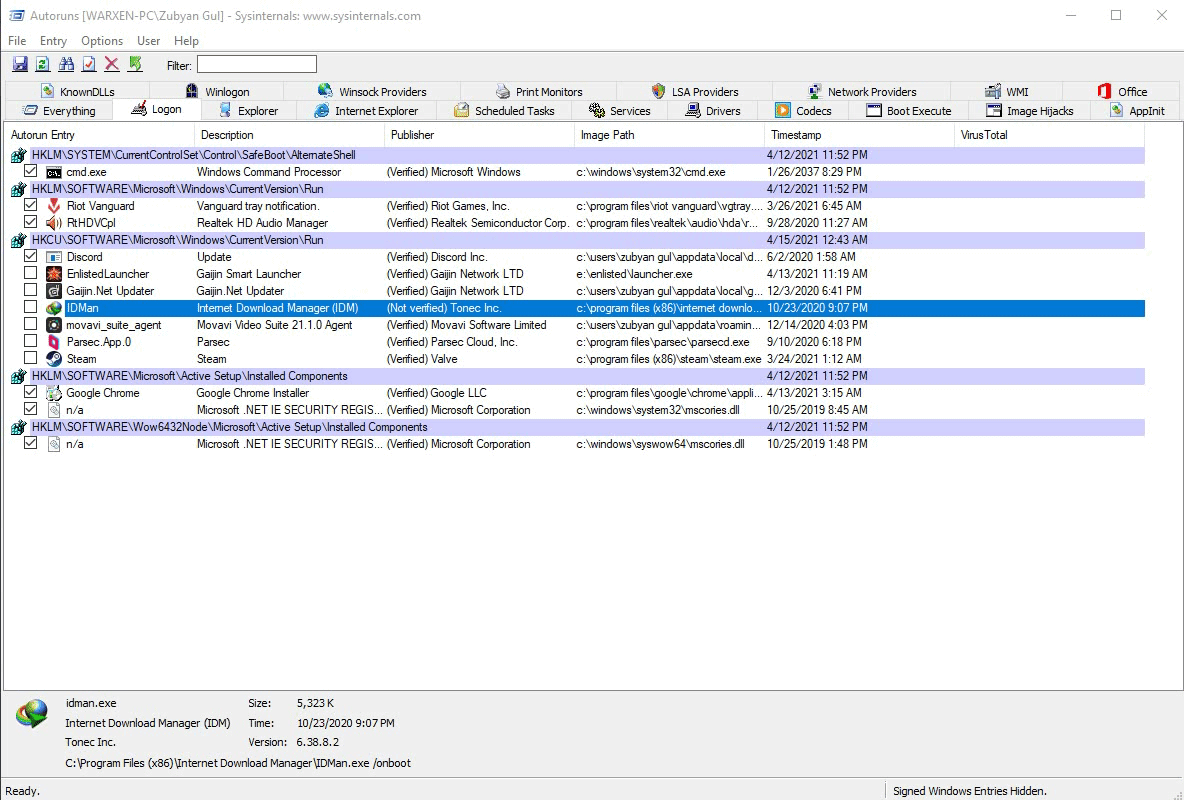Click the green Jump to Entry icon
1184x800 pixels.
pyautogui.click(x=135, y=65)
